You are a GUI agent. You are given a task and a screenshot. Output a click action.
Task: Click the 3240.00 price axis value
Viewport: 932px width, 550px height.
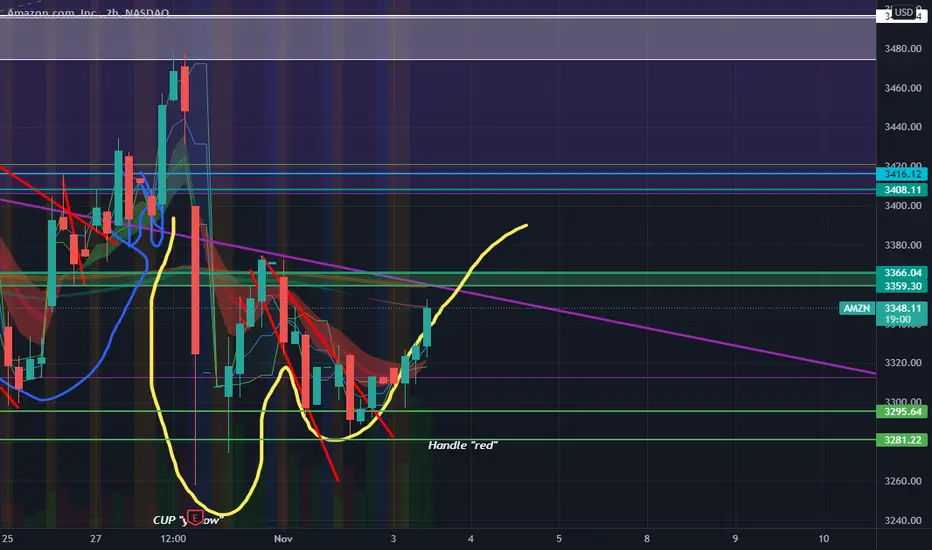point(902,520)
